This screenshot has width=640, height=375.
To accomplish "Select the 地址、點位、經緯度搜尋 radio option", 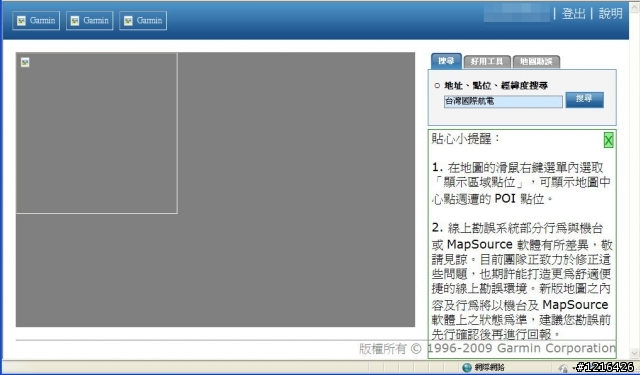I will [437, 86].
